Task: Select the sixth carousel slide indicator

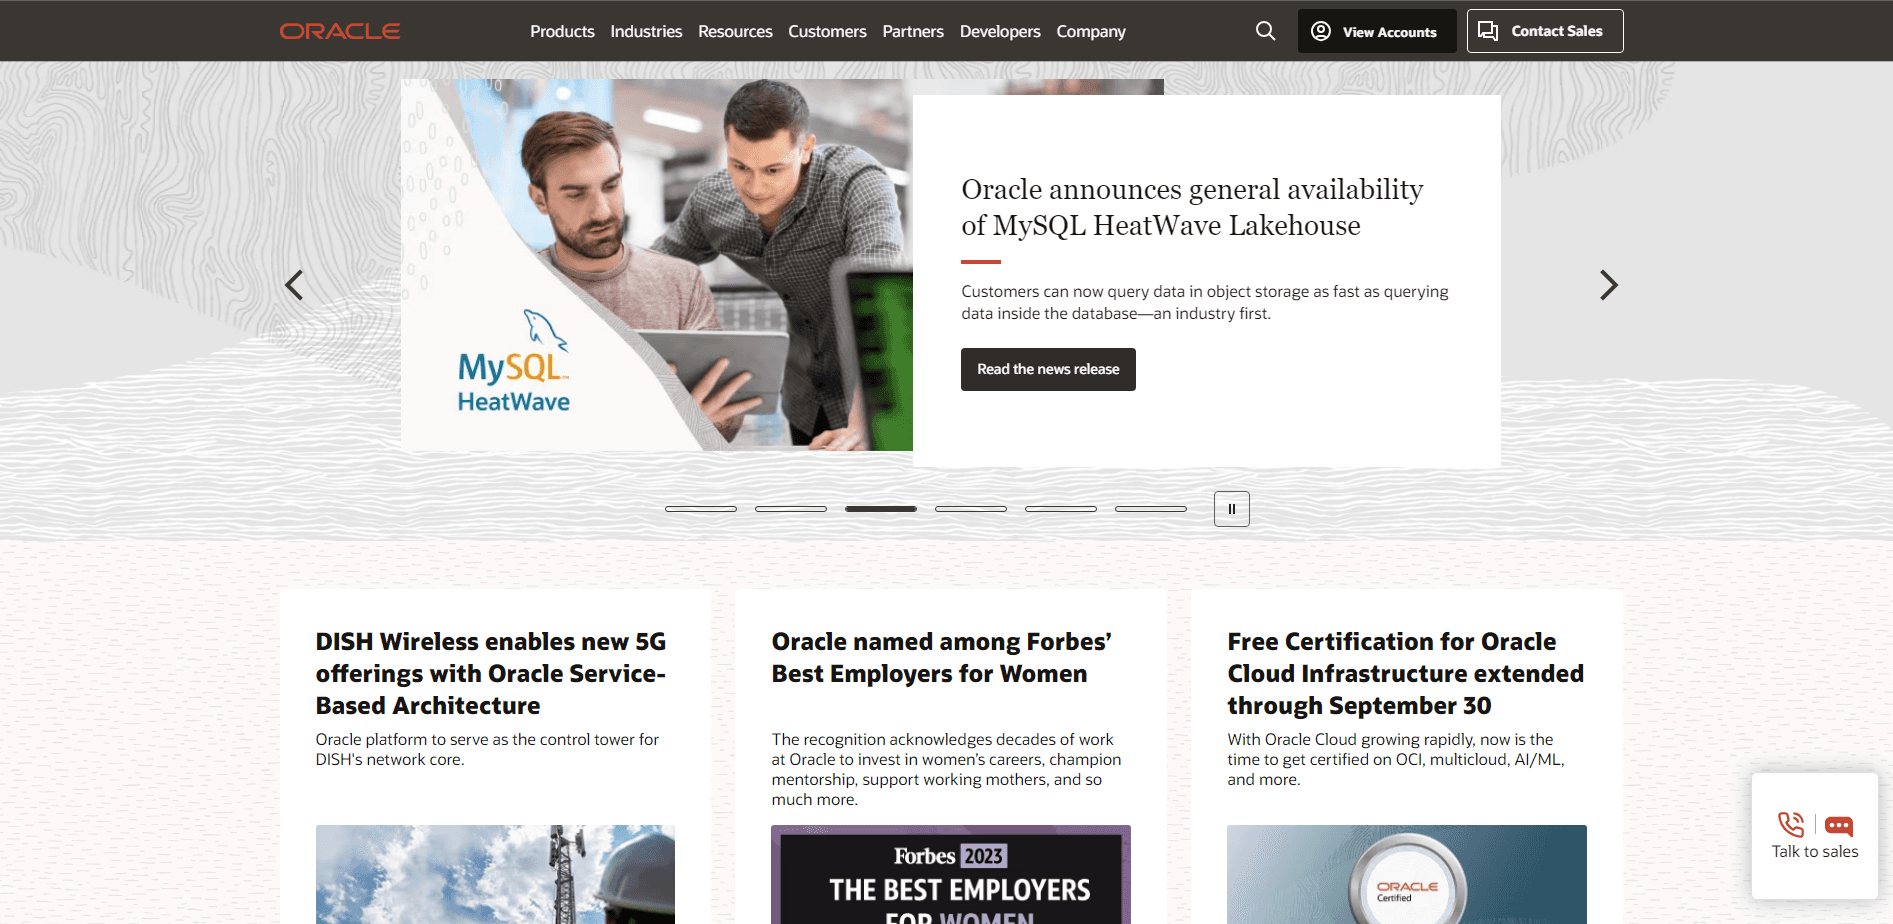Action: tap(1151, 509)
